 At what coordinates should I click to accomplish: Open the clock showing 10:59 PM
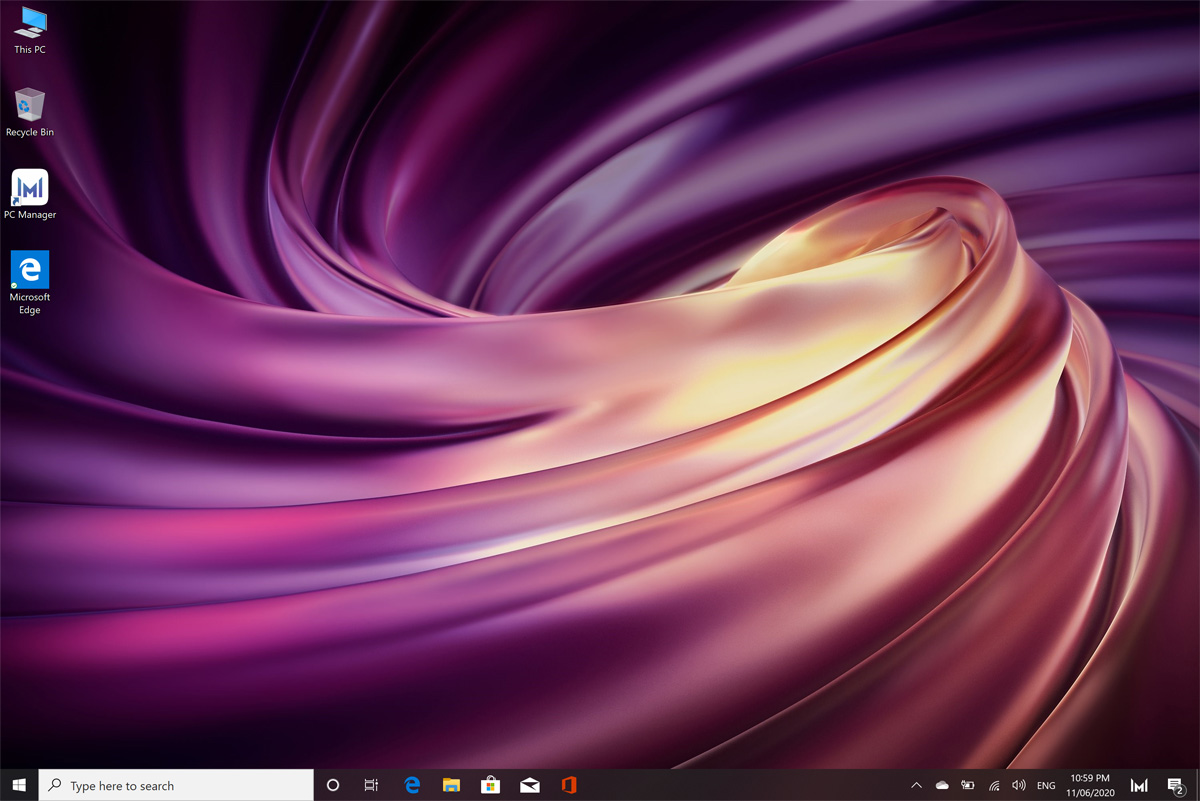[1090, 785]
